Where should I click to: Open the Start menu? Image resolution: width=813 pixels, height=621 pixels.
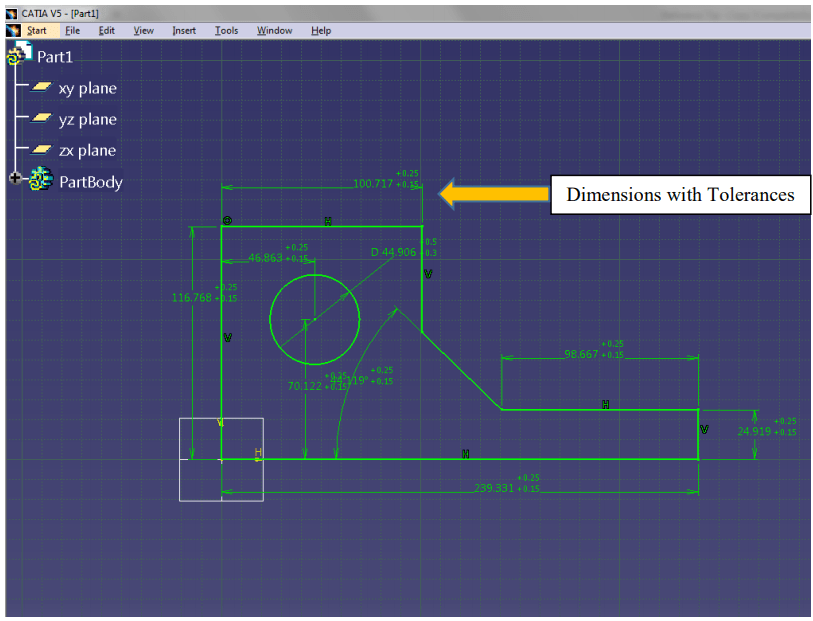(36, 30)
